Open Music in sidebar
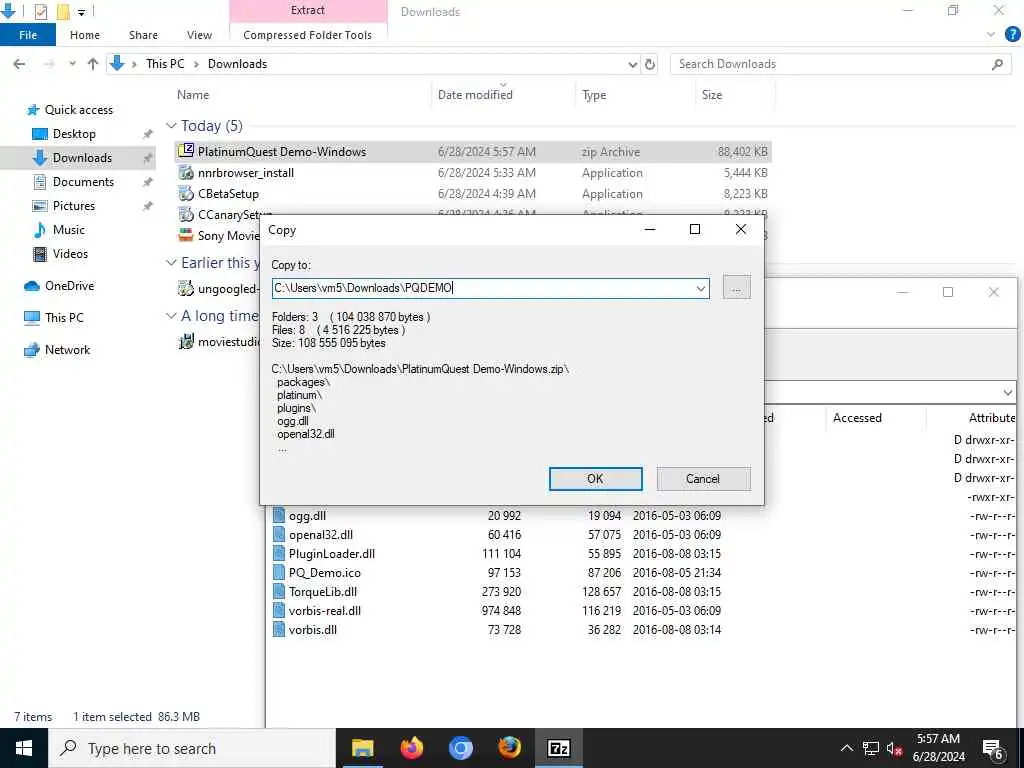The height and width of the screenshot is (768, 1024). (x=69, y=230)
